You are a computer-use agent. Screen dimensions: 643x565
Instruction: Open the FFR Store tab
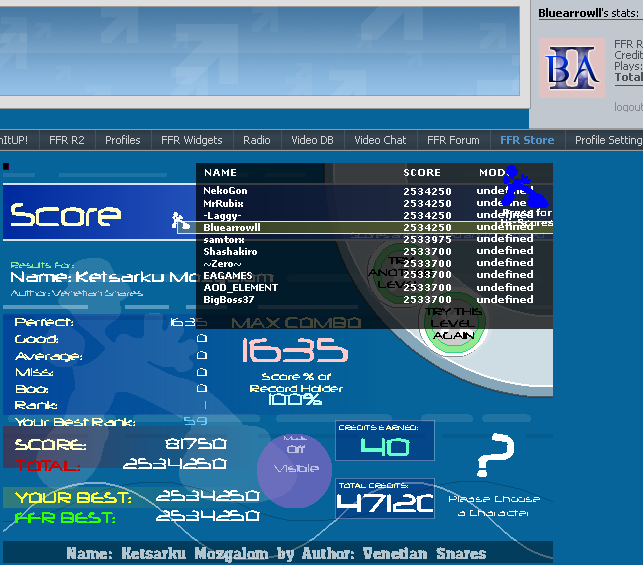(x=526, y=140)
